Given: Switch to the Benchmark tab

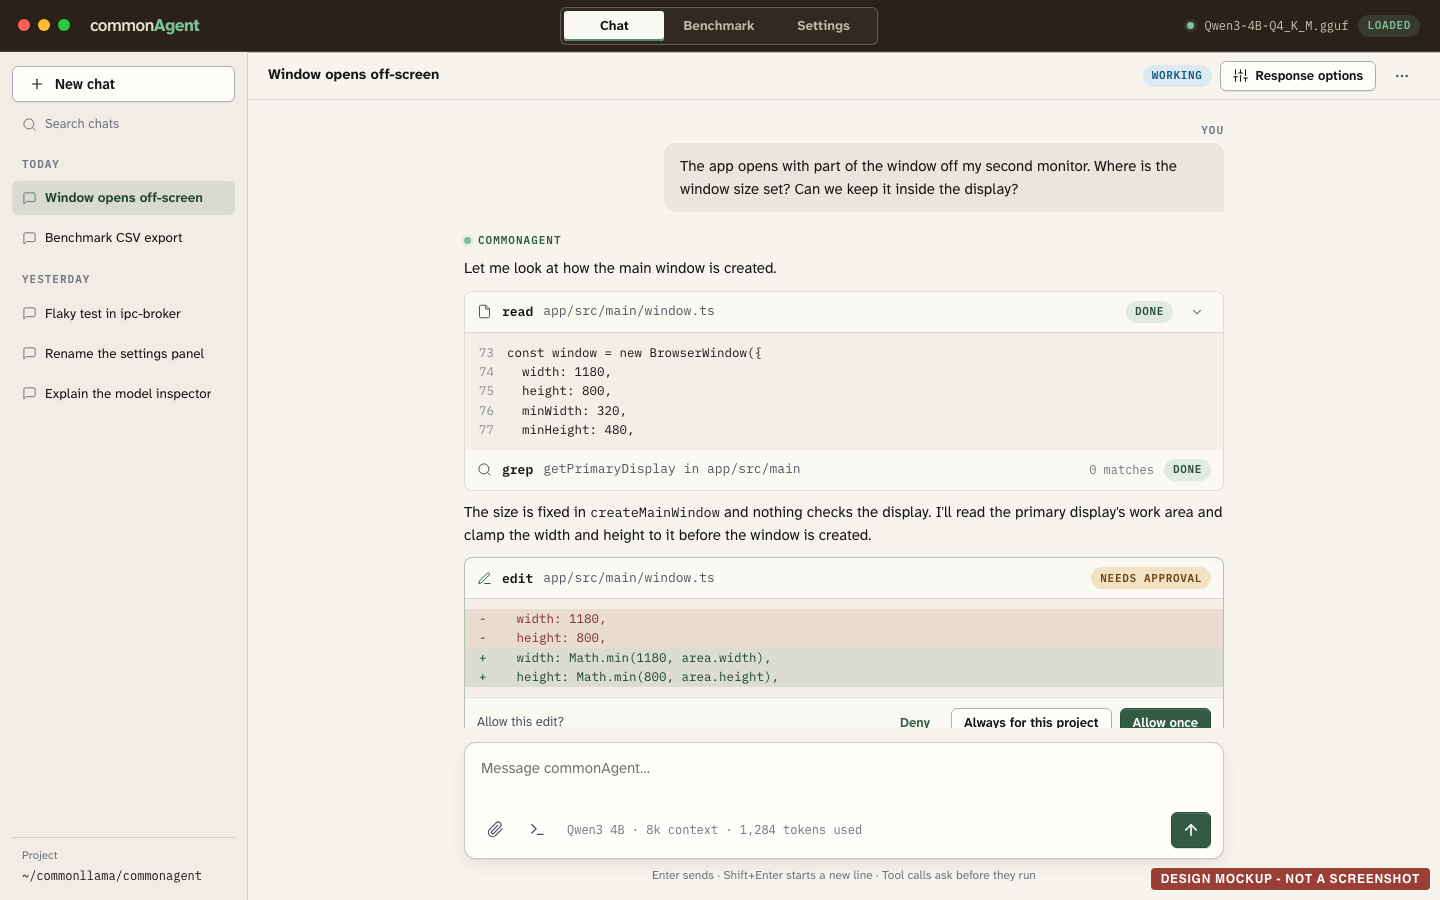Looking at the screenshot, I should click(719, 26).
